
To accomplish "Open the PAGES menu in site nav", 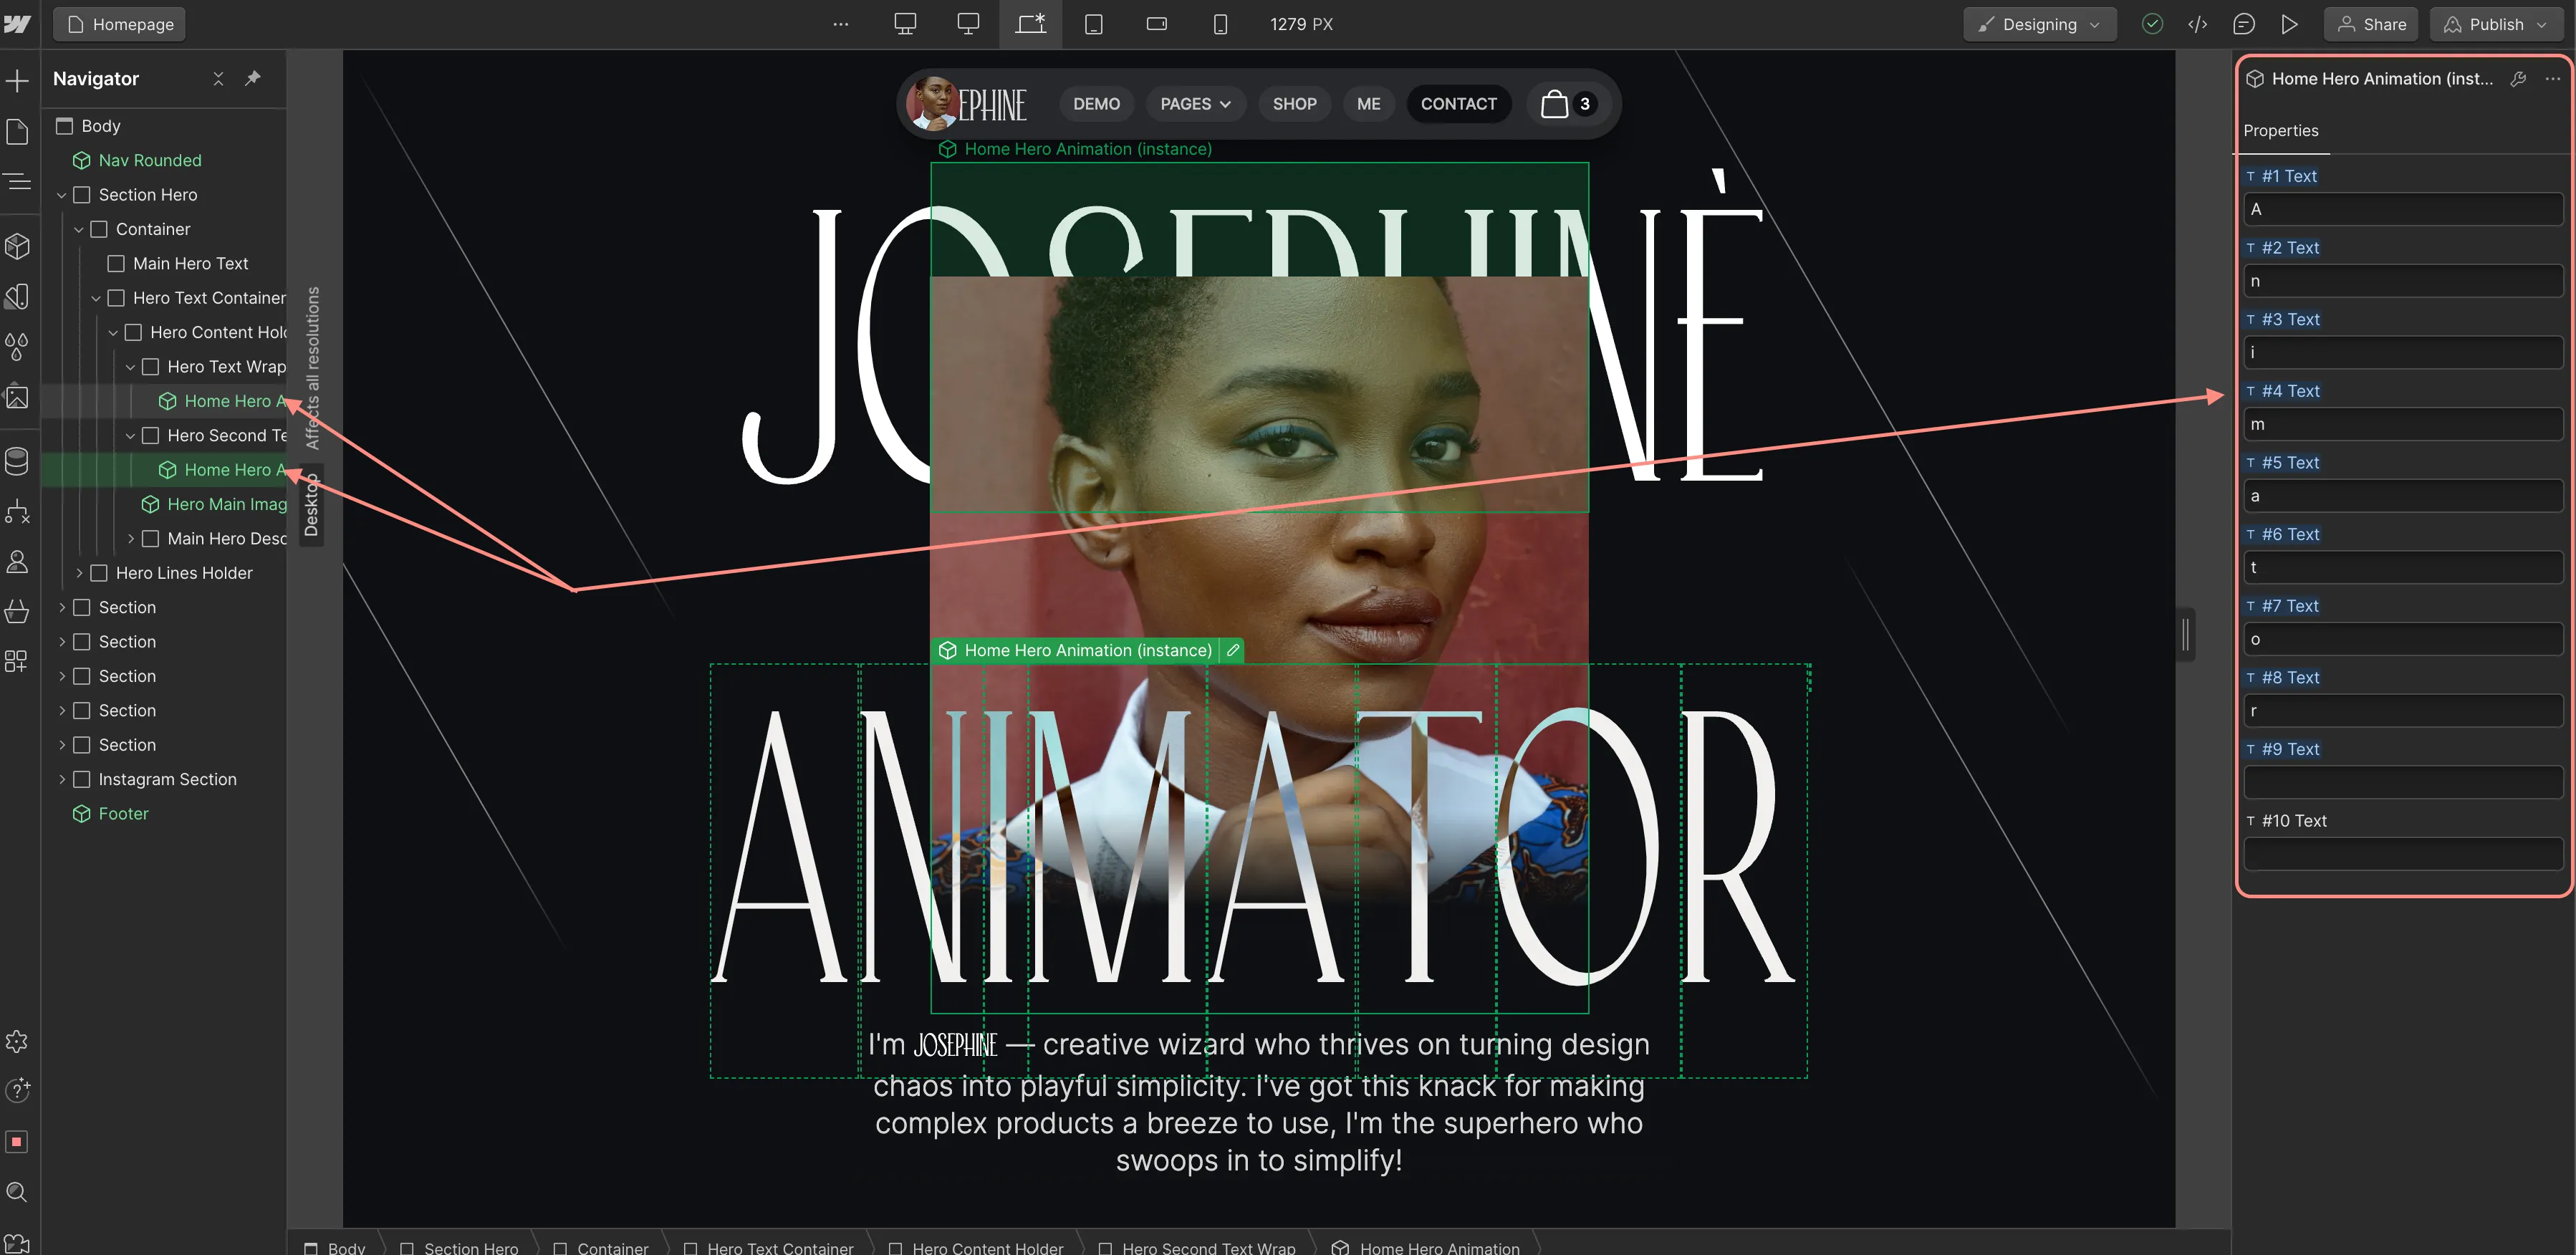I will tap(1195, 104).
